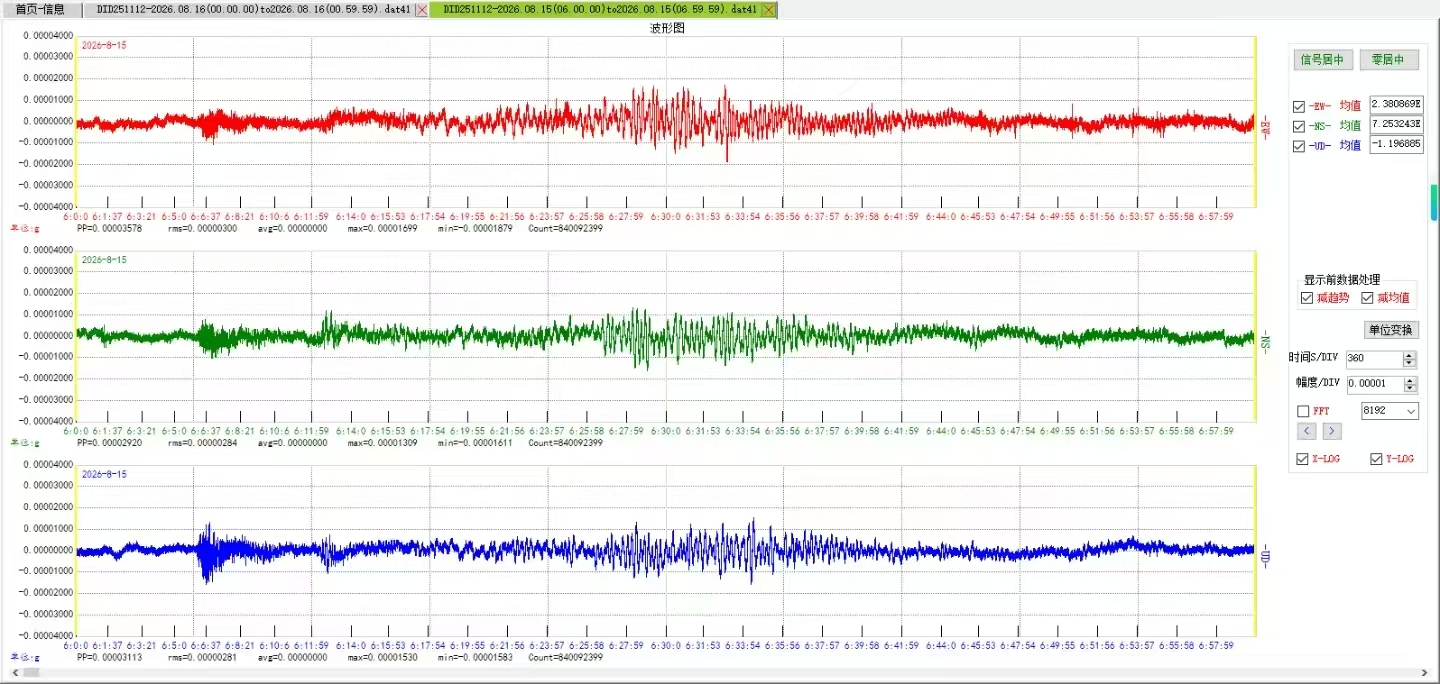Uncheck the UD channel checkbox

pyautogui.click(x=1299, y=146)
